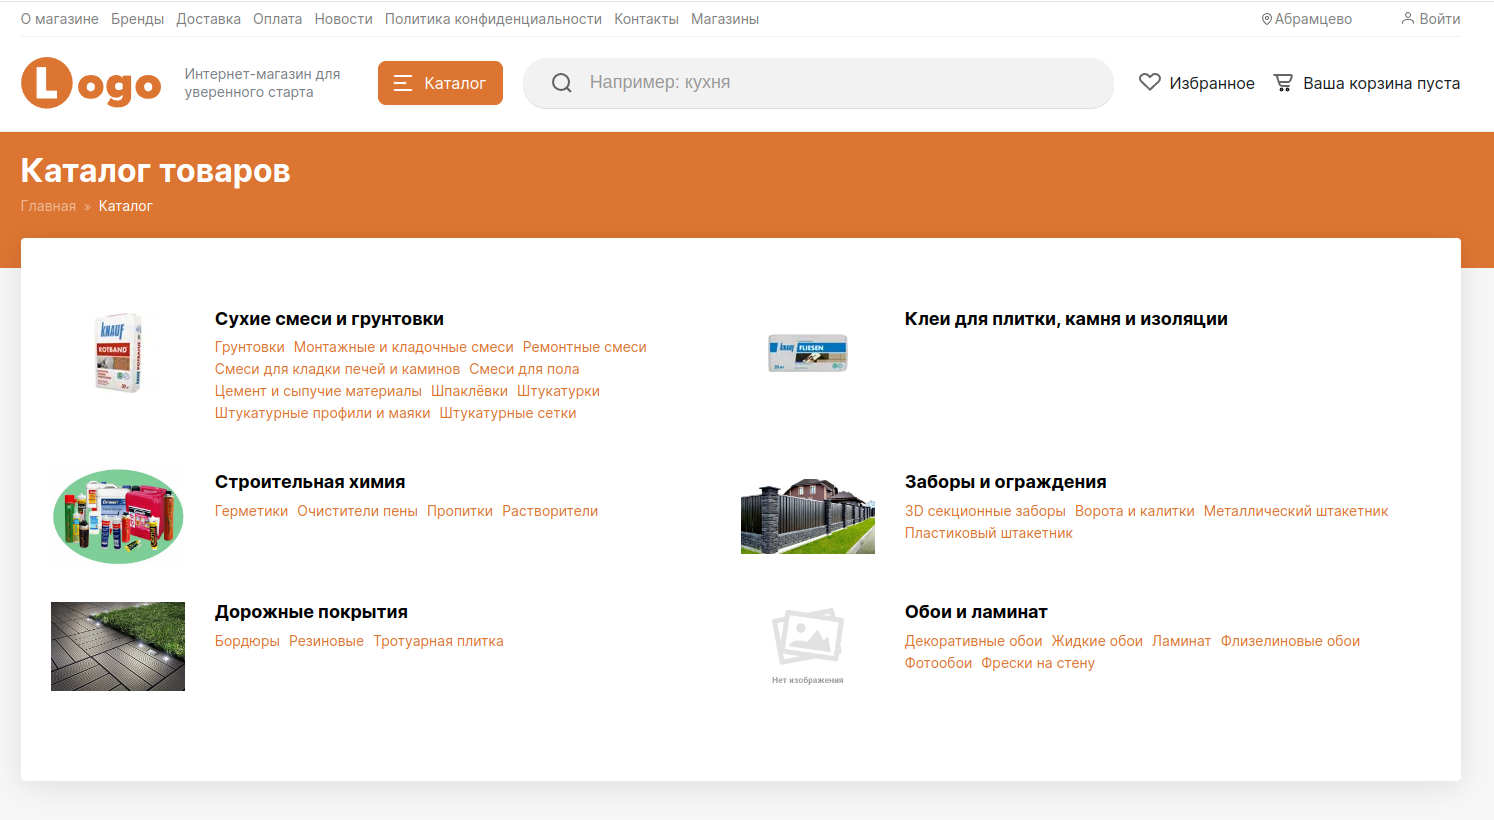Open the shopping cart icon
1494x820 pixels.
[1283, 83]
